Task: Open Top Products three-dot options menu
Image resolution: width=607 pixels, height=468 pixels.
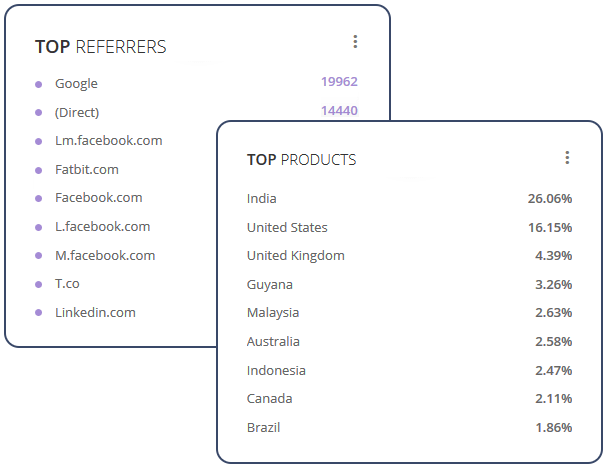Action: 567,158
